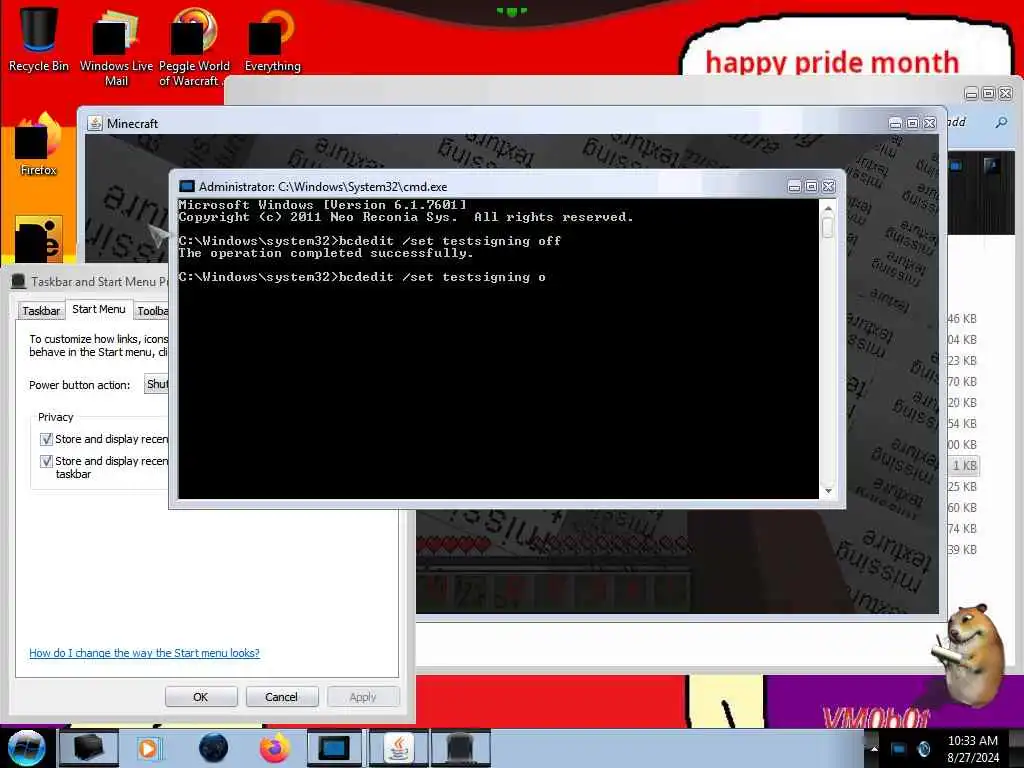Select the 39 KB file size row
The width and height of the screenshot is (1024, 768).
962,549
